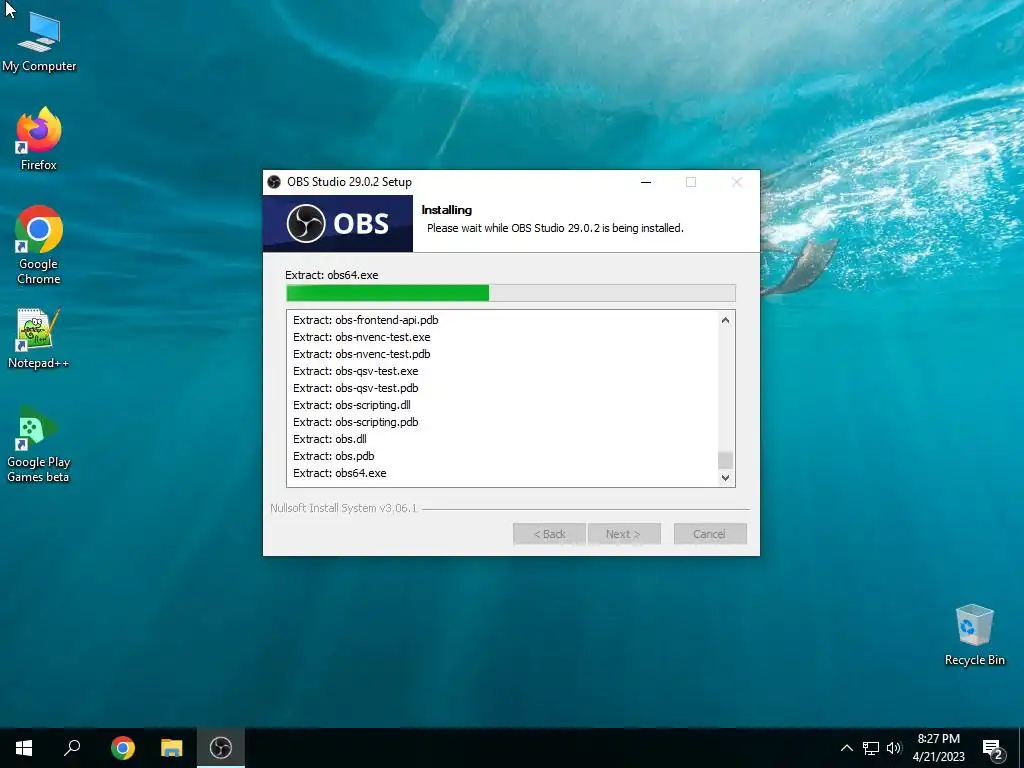
Task: Click the OBS logo banner in installer
Action: click(x=338, y=223)
